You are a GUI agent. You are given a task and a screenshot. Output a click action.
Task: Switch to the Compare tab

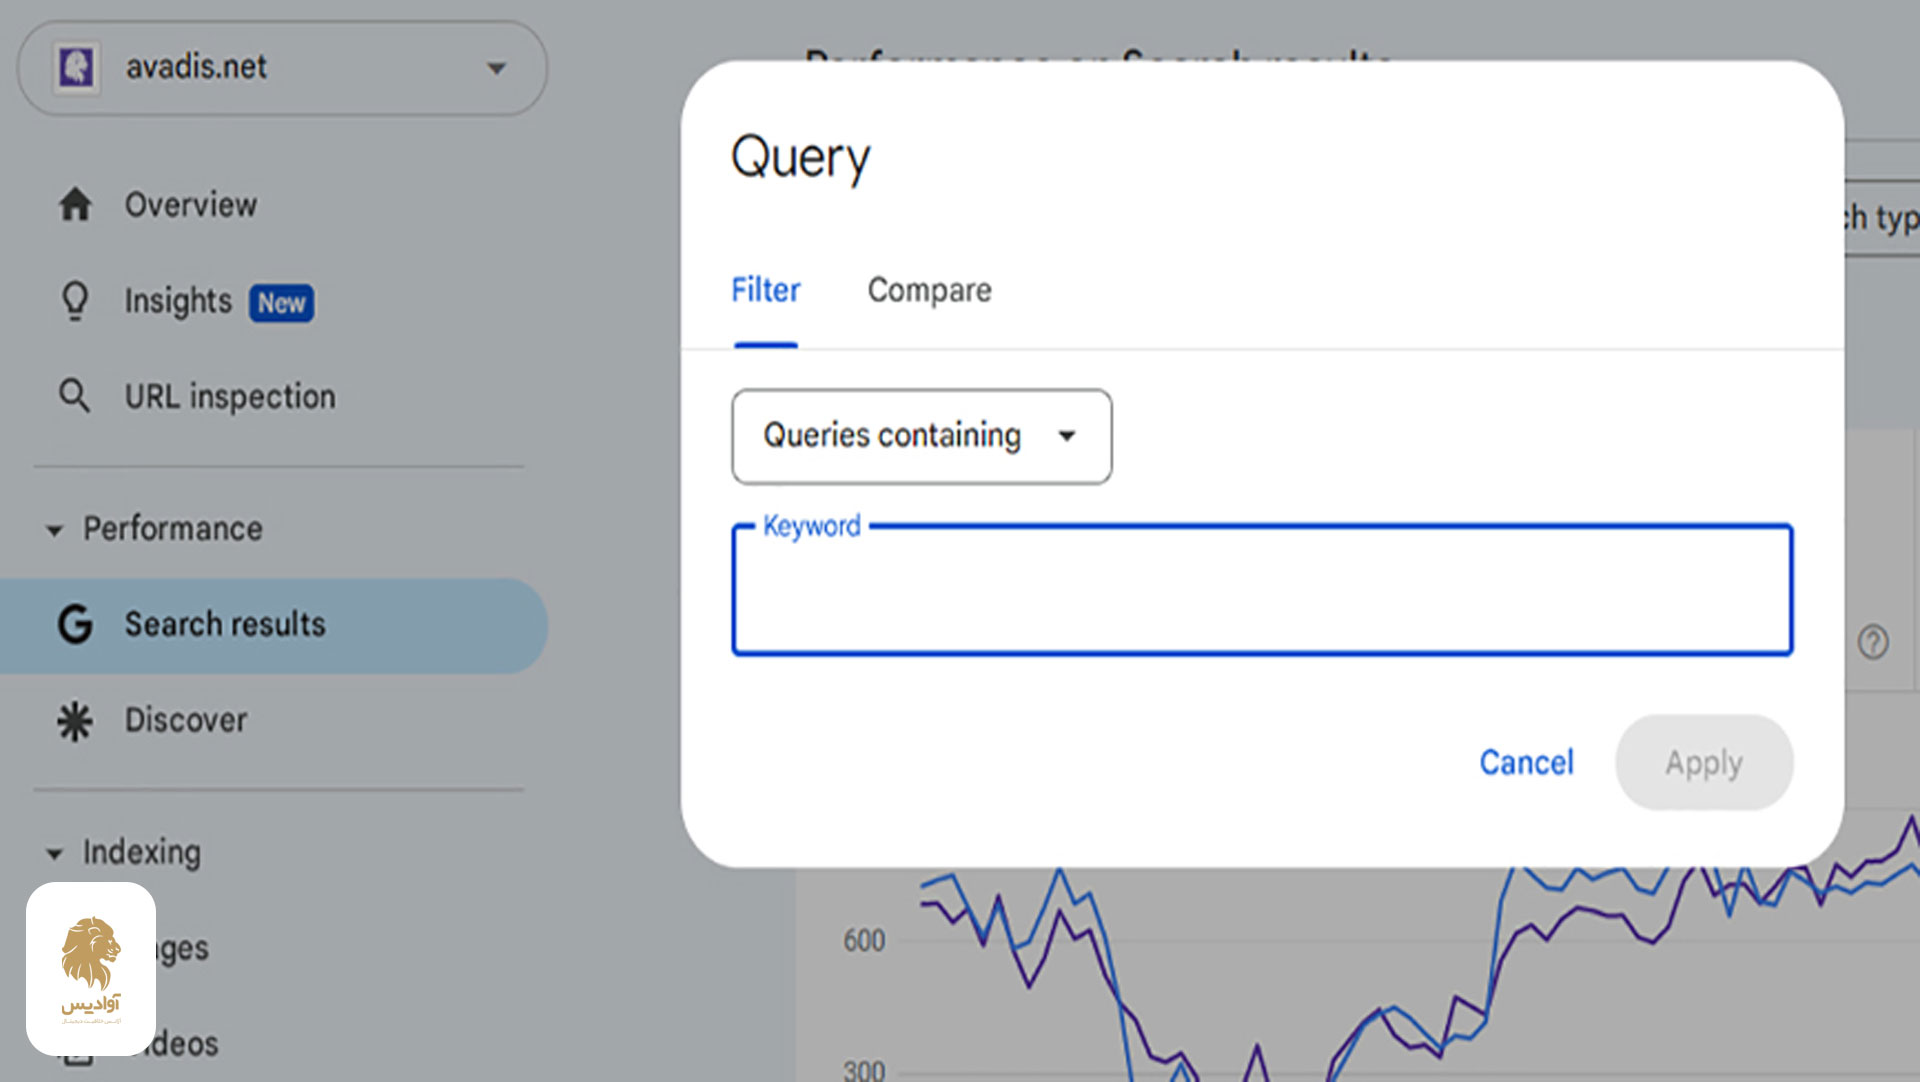point(929,290)
